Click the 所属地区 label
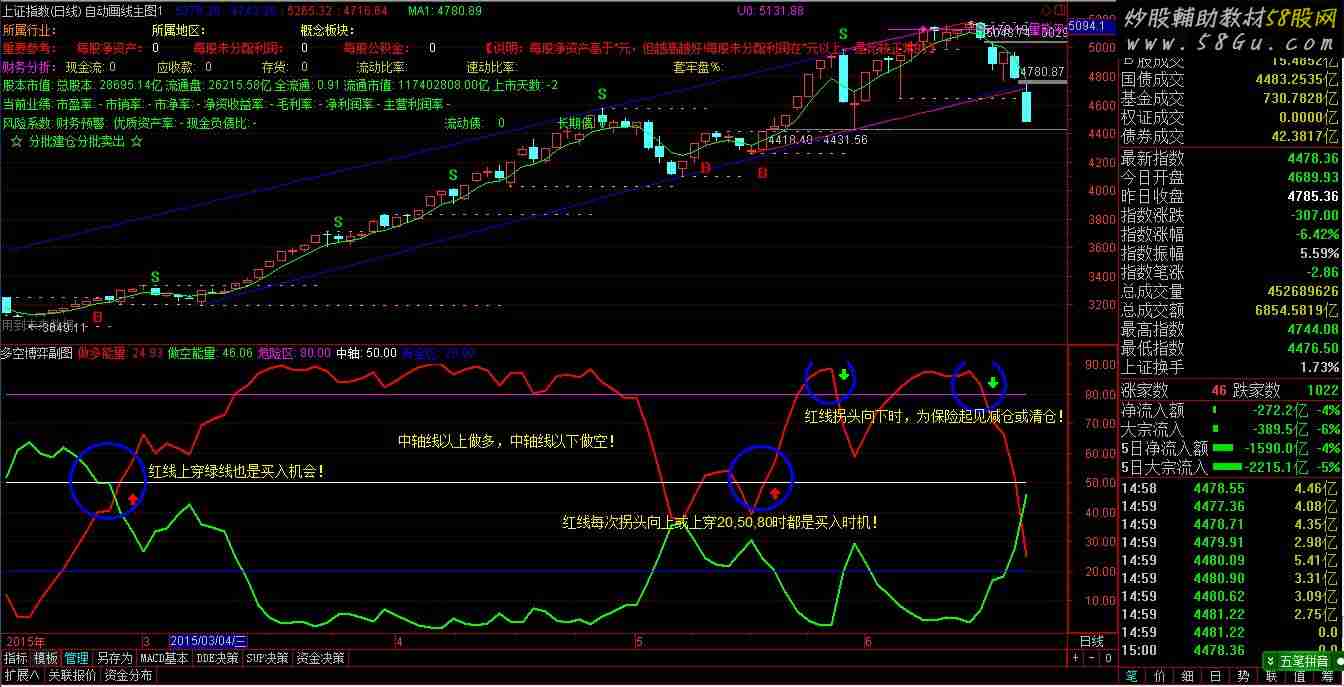This screenshot has width=1344, height=687. point(176,30)
